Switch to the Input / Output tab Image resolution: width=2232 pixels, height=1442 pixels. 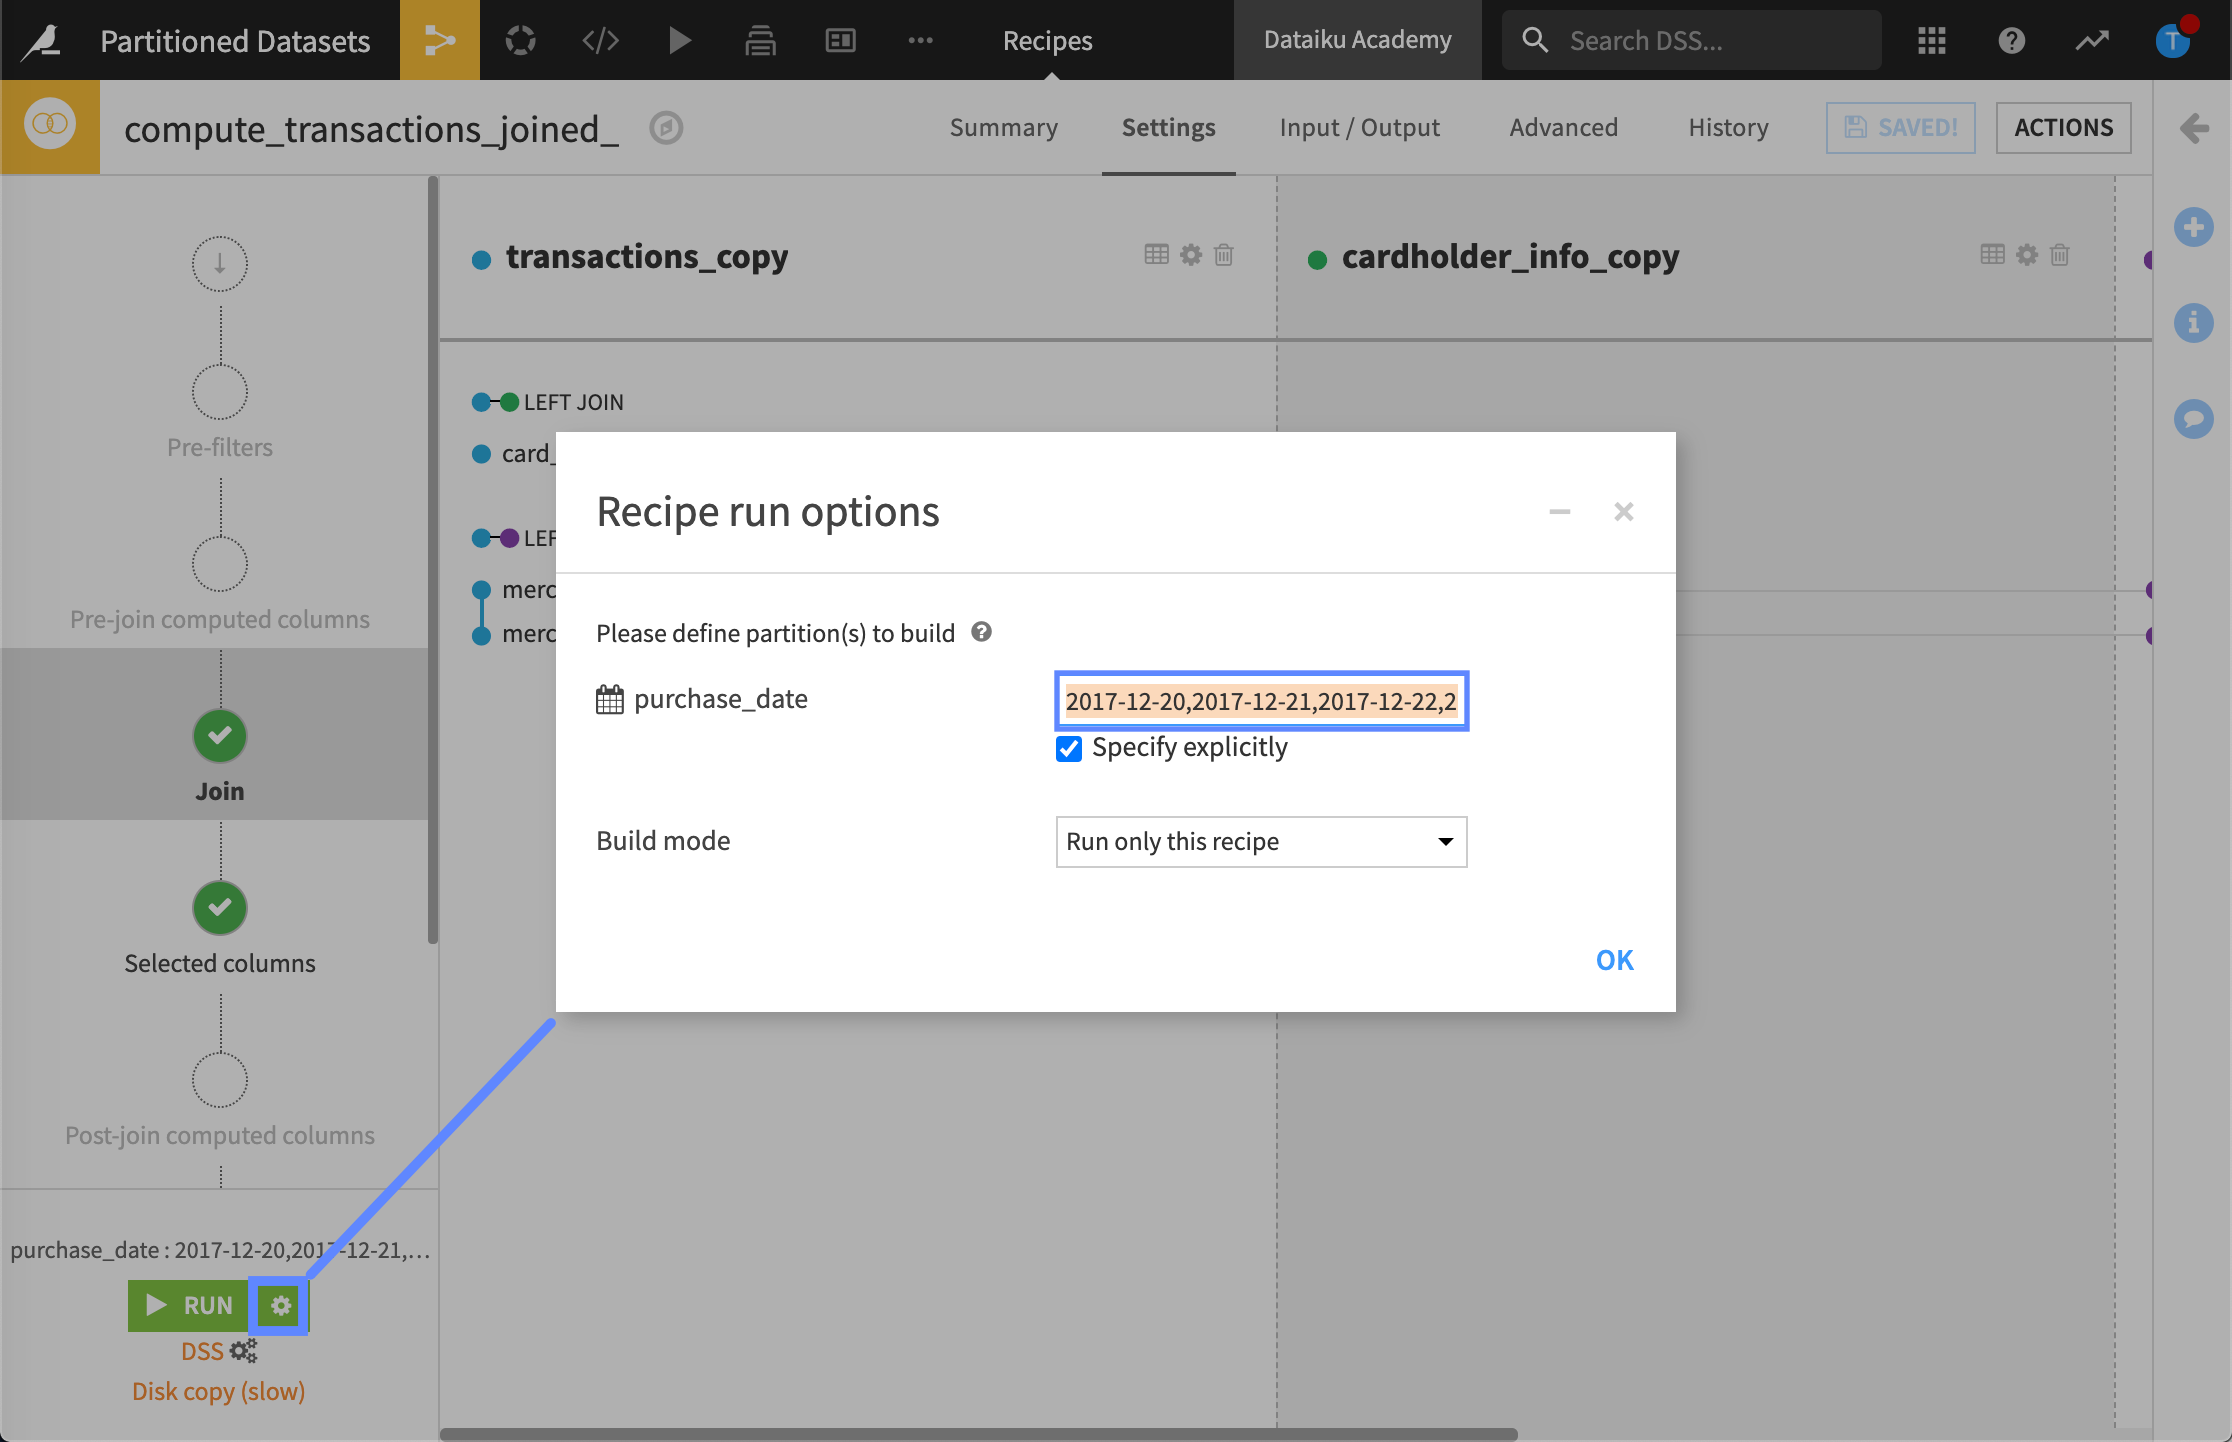coord(1360,125)
